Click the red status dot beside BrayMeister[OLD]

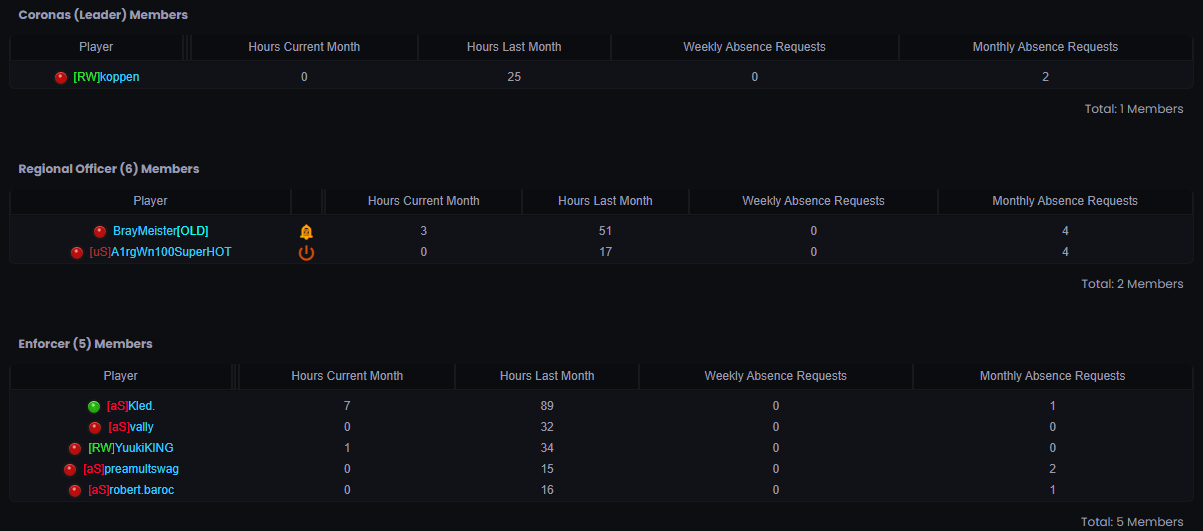[x=100, y=232]
